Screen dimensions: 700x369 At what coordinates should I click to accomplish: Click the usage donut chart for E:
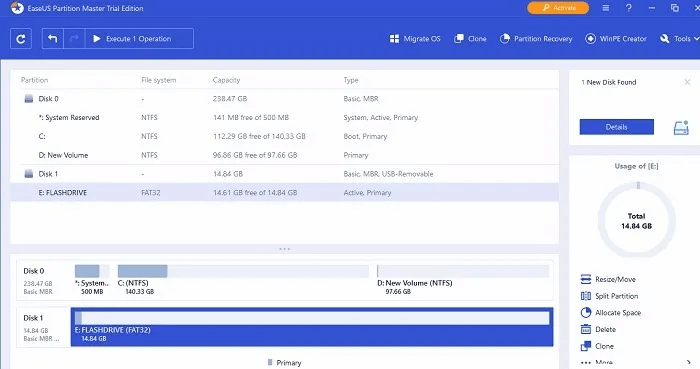(x=637, y=220)
